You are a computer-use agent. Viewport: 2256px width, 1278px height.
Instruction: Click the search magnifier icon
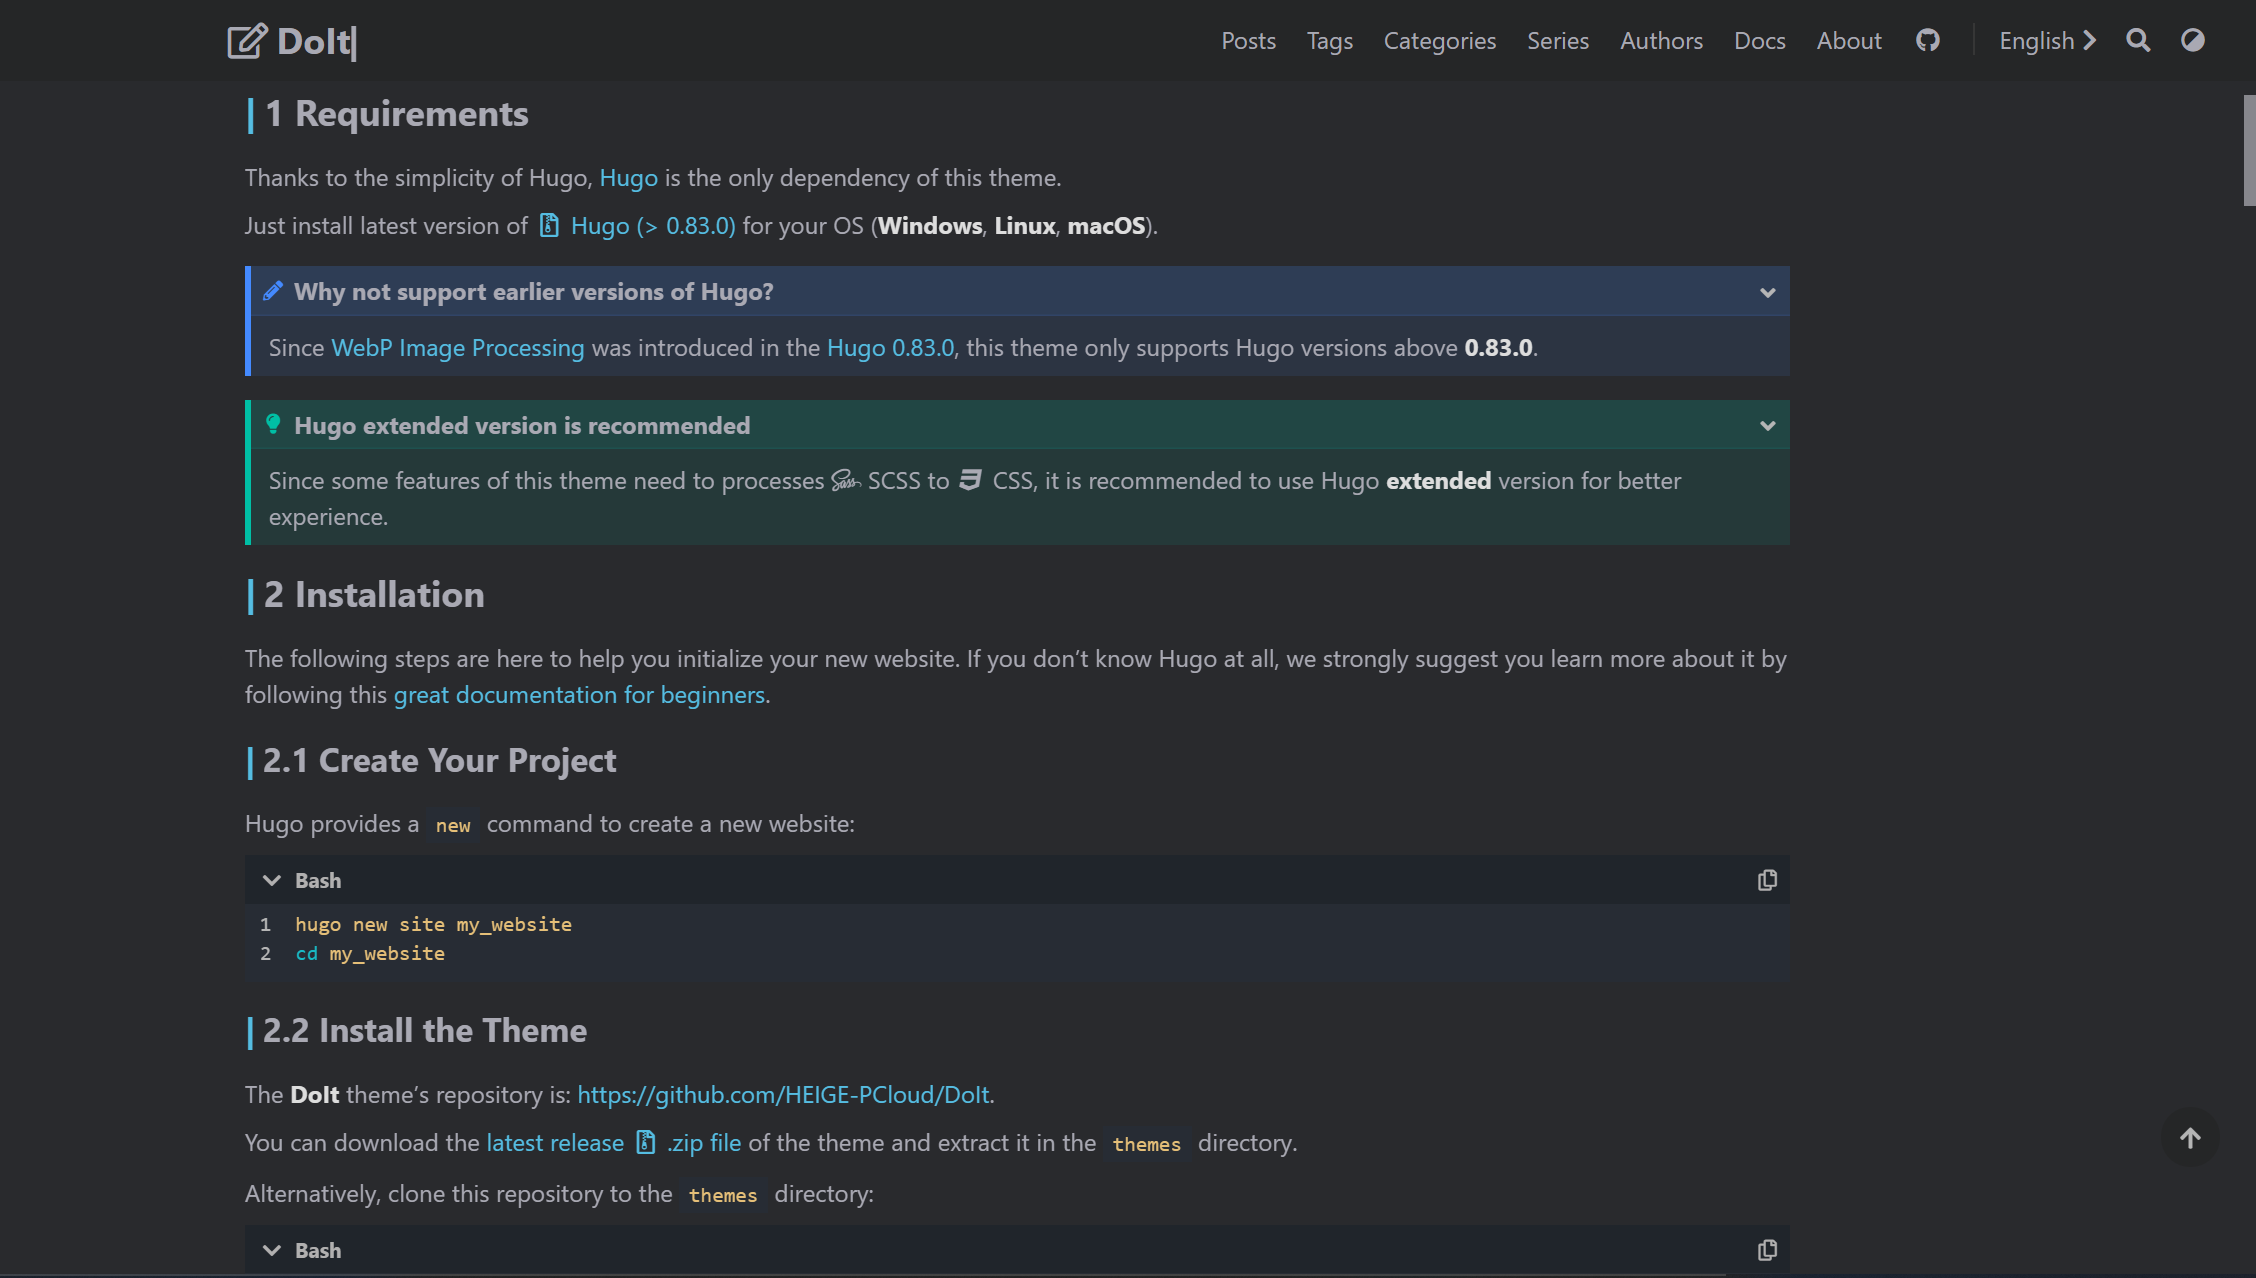pos(2138,40)
